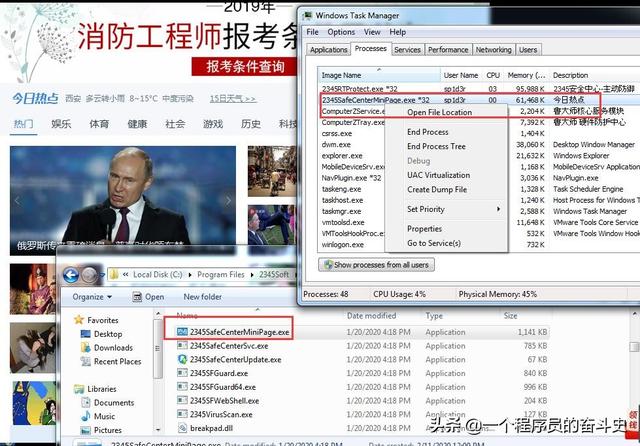The height and width of the screenshot is (446, 640).
Task: Click the Windows Task Manager title icon
Action: tap(307, 16)
